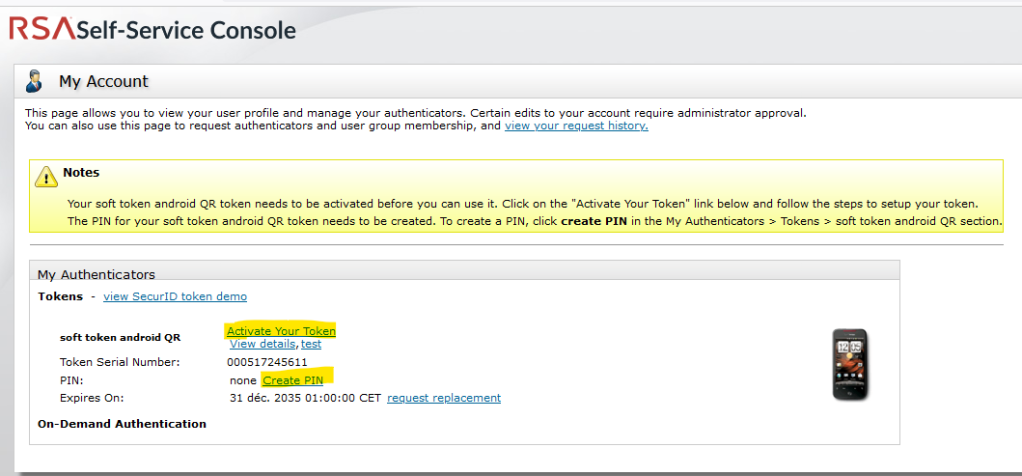This screenshot has width=1022, height=476.
Task: Open the view your request history link
Action: point(576,126)
